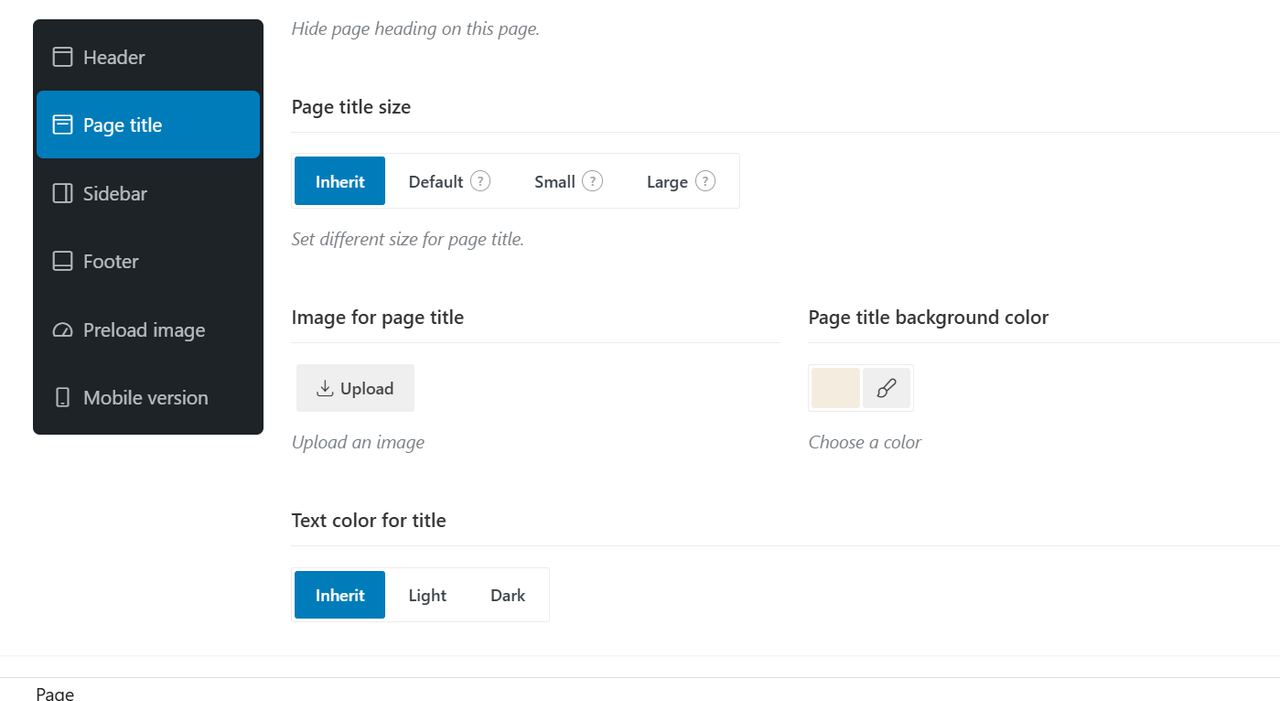Choose Inherit for Text color for title
Screen dimensions: 1280x701
(x=340, y=595)
